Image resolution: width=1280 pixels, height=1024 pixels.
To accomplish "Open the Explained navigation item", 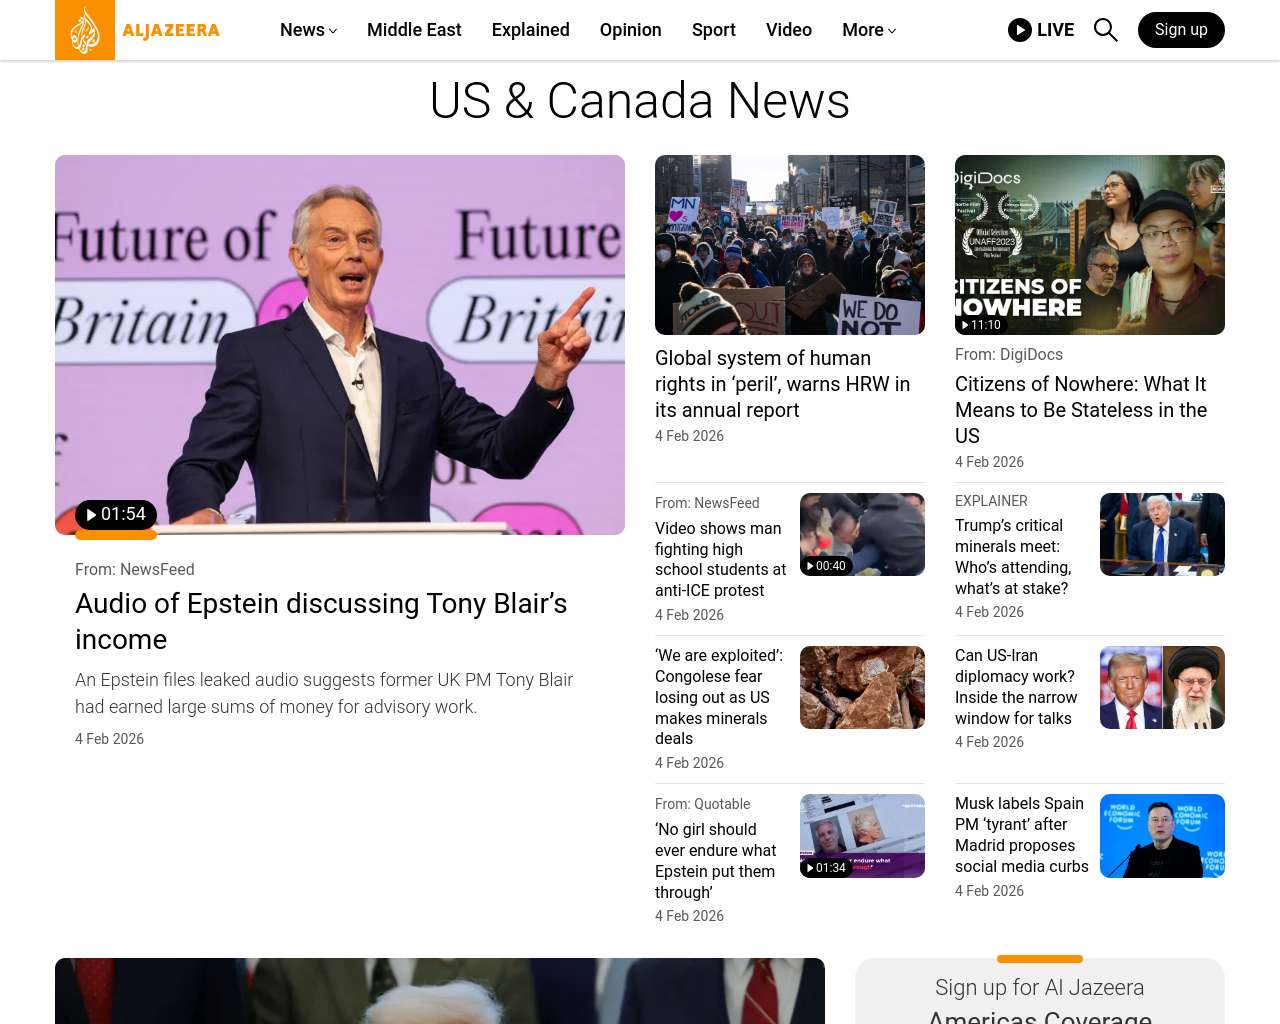I will coord(530,30).
